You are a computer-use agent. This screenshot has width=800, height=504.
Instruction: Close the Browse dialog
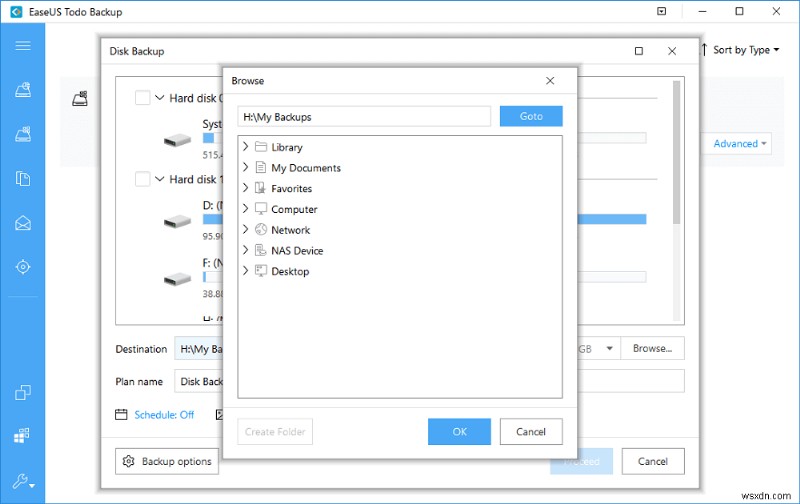[550, 81]
